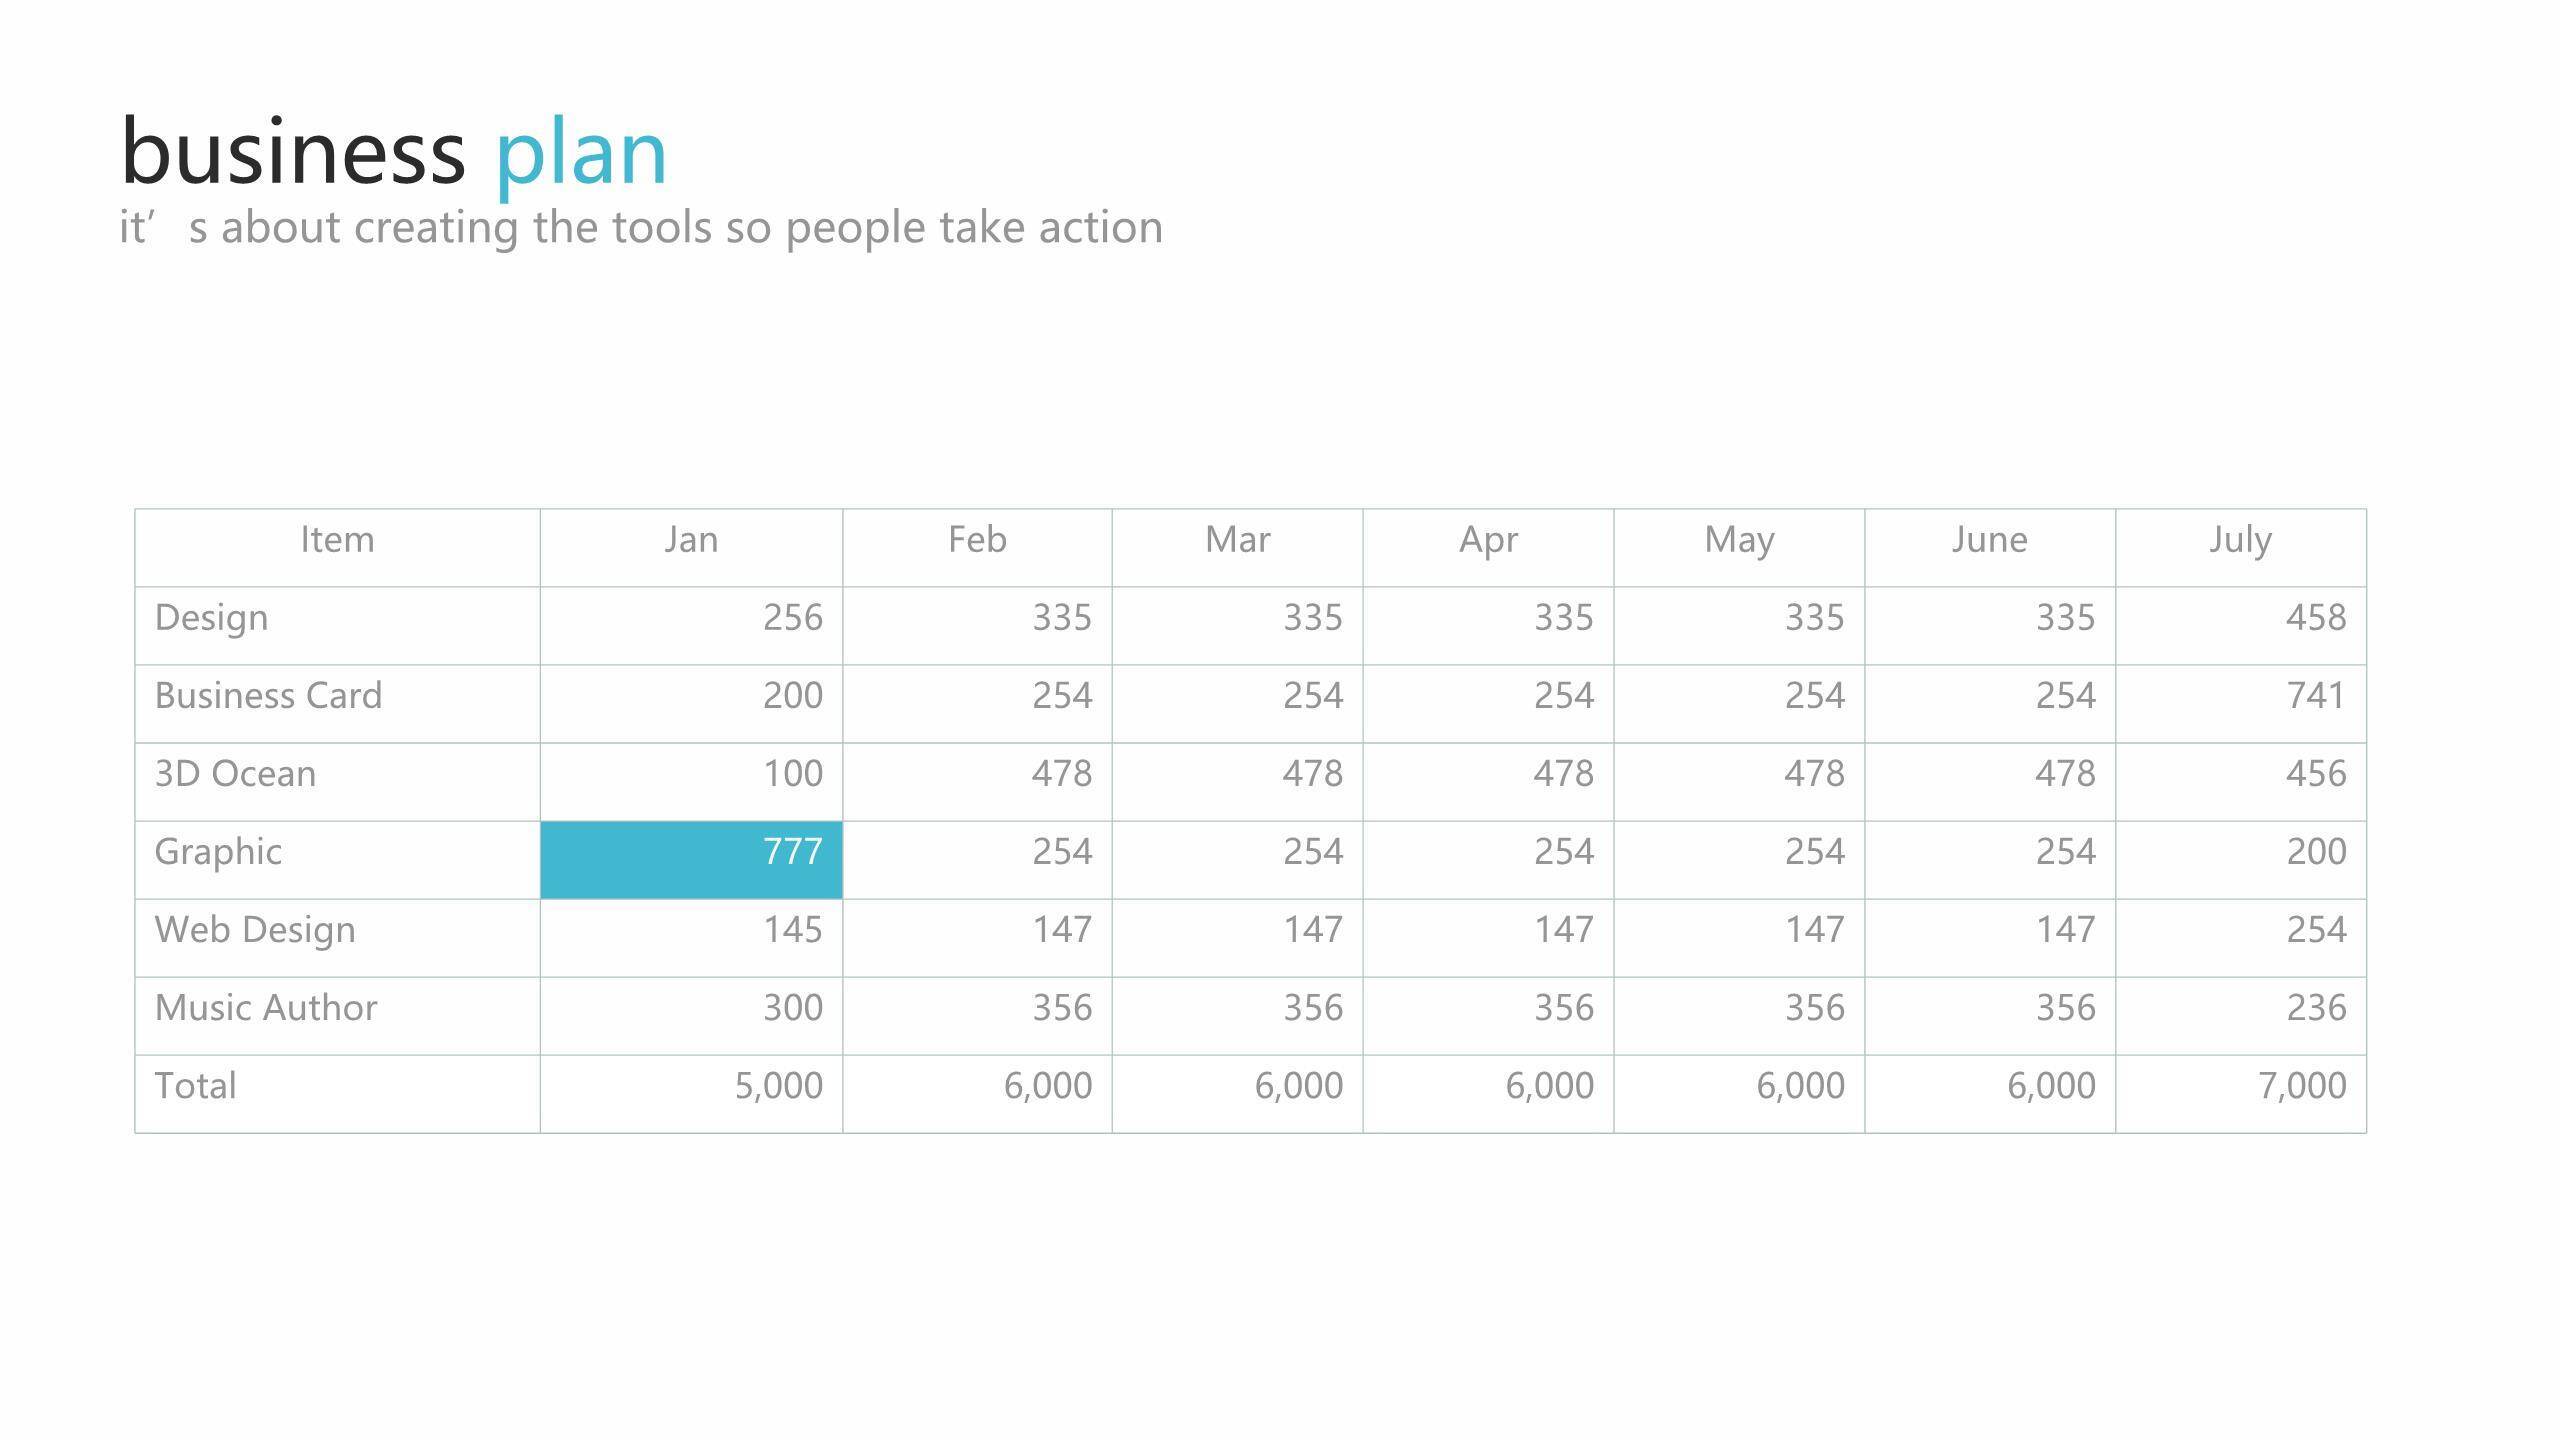
Task: Select the Web Design row label
Action: [255, 930]
